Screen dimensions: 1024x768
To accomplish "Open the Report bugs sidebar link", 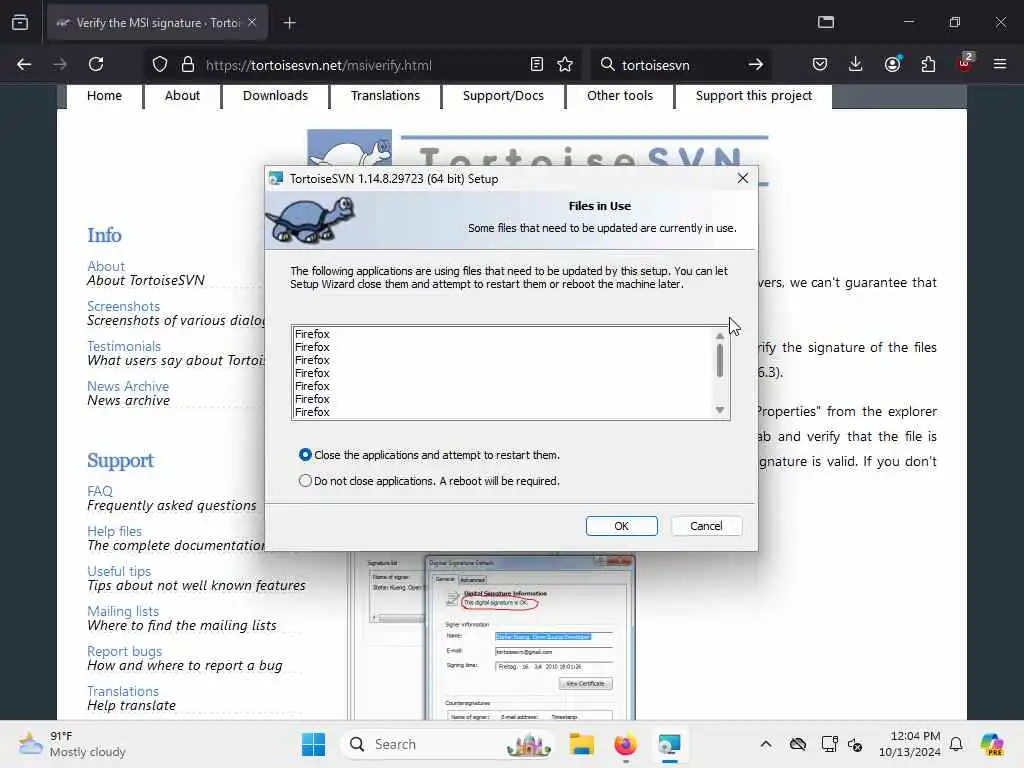I will click(125, 651).
